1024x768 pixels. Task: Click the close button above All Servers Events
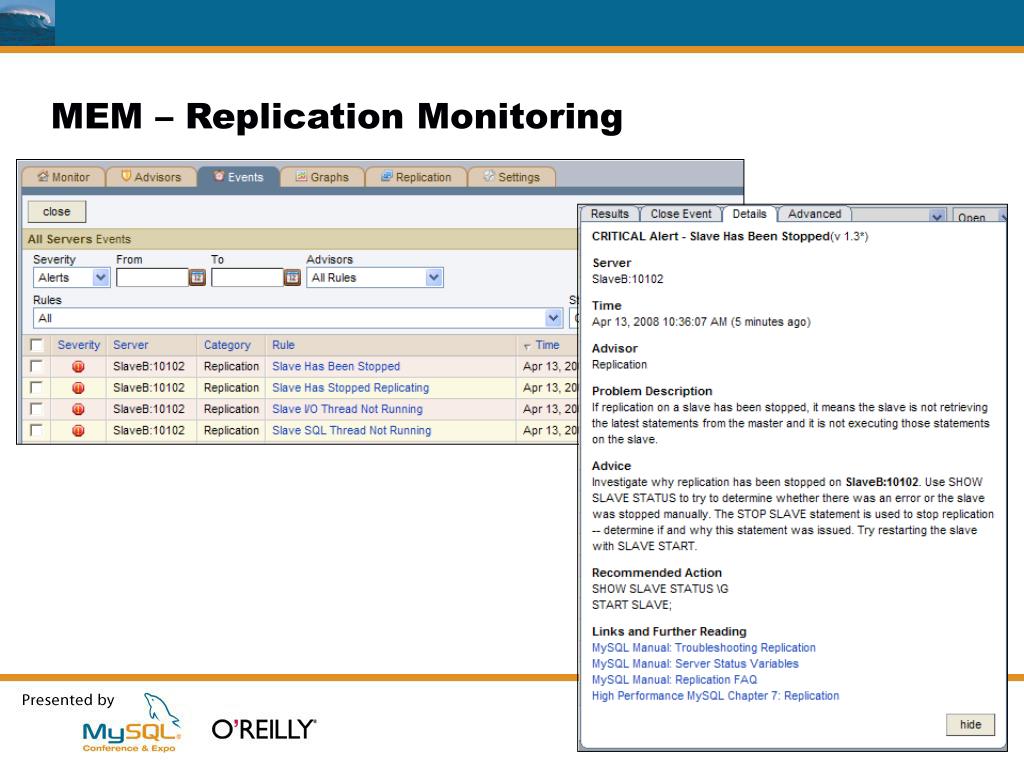[x=57, y=212]
